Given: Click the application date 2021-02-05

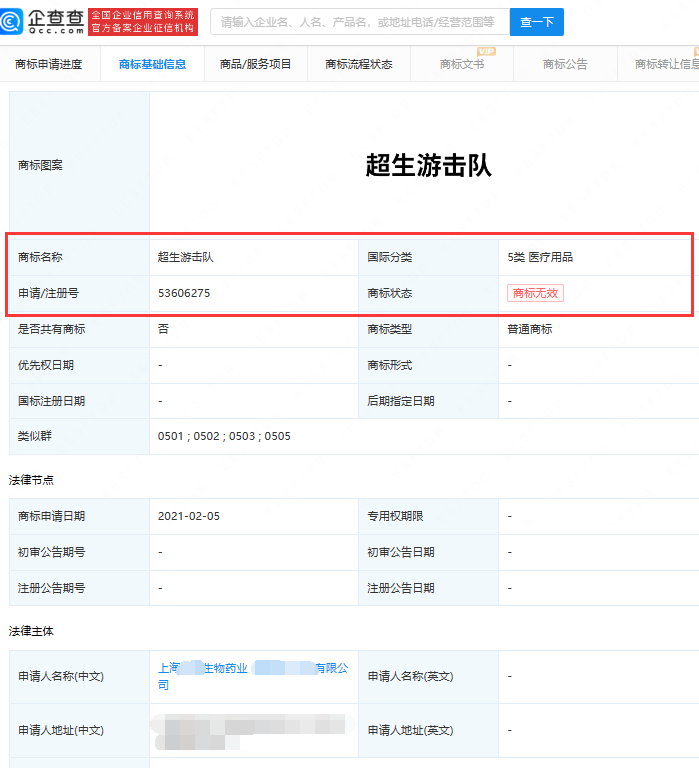Looking at the screenshot, I should 189,516.
